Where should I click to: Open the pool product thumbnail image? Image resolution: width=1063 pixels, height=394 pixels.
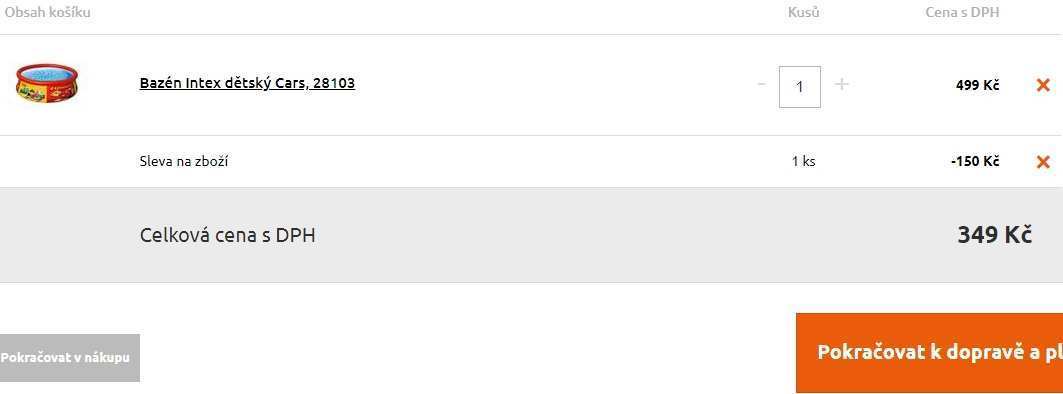point(47,83)
